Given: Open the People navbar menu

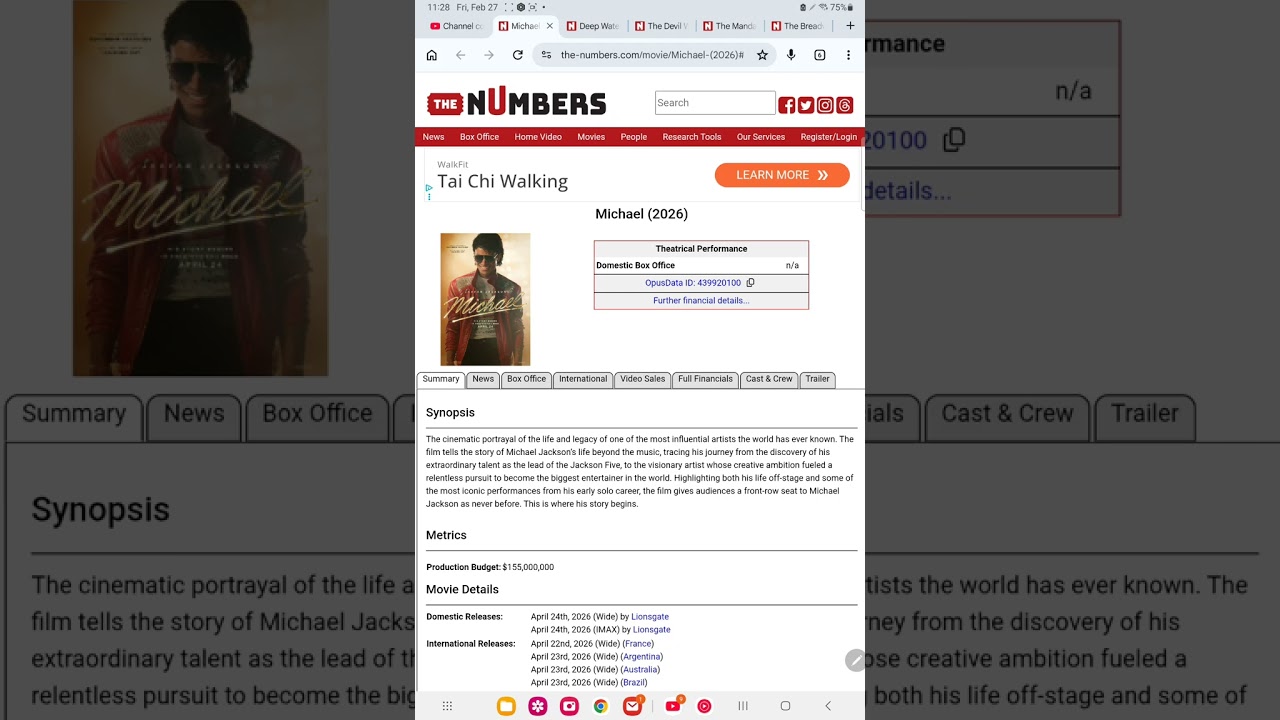Looking at the screenshot, I should 634,137.
